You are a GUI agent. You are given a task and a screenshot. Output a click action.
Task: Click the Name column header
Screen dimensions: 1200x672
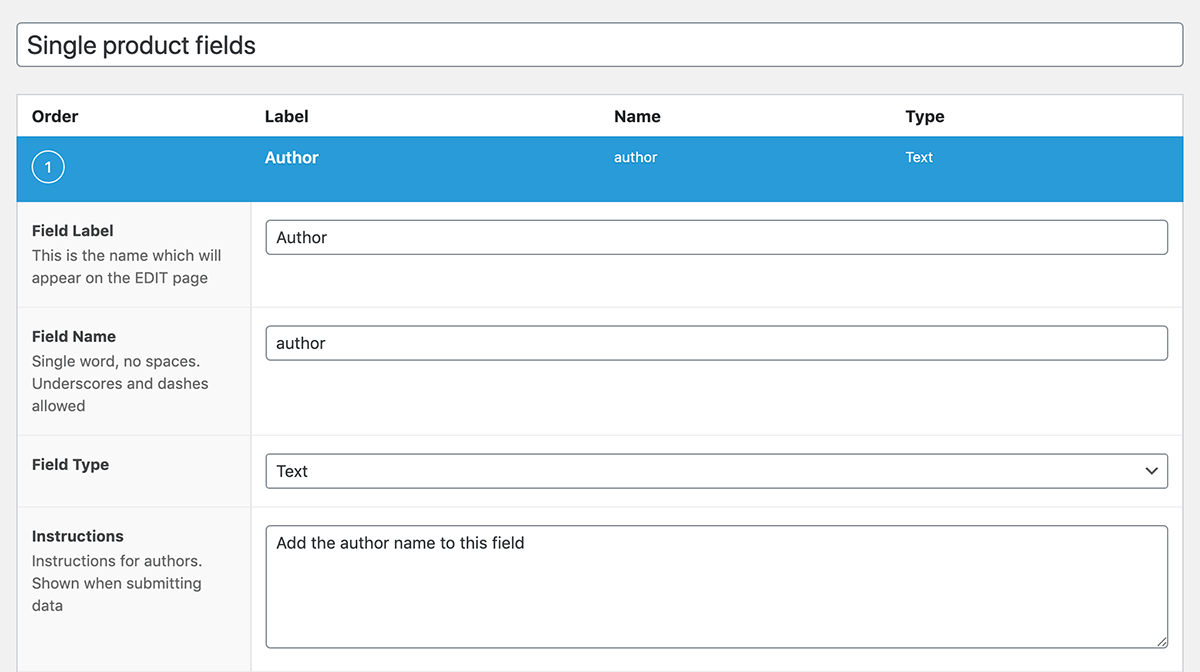point(637,116)
